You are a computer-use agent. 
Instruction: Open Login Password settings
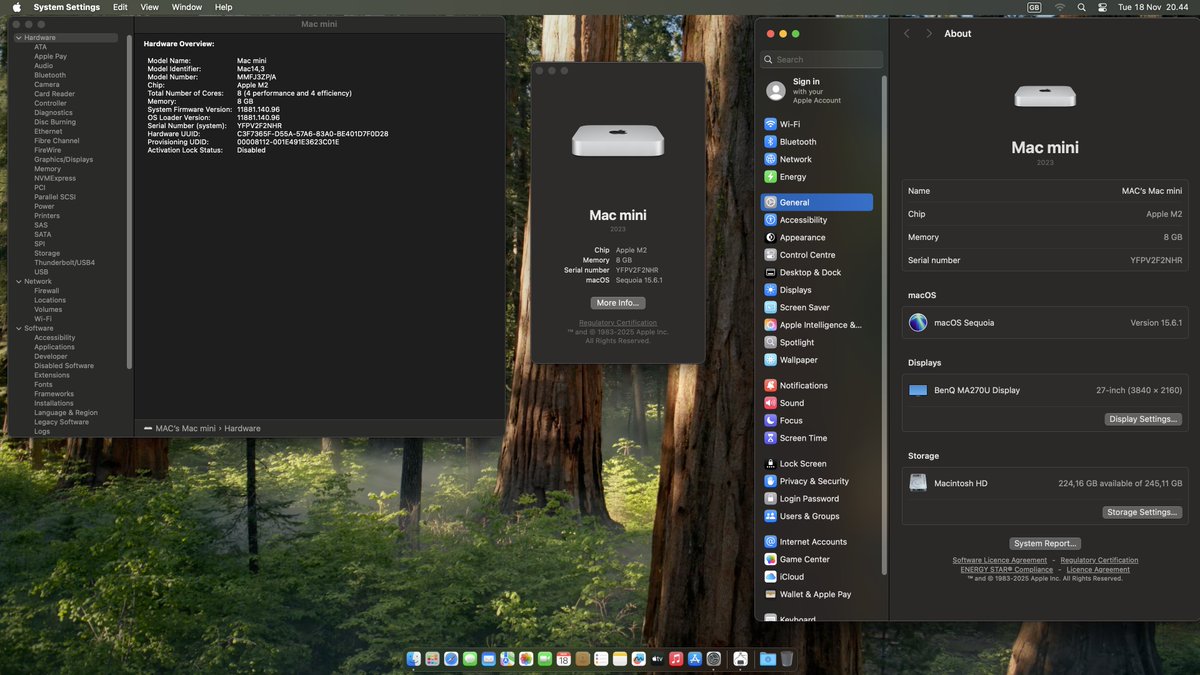817,499
